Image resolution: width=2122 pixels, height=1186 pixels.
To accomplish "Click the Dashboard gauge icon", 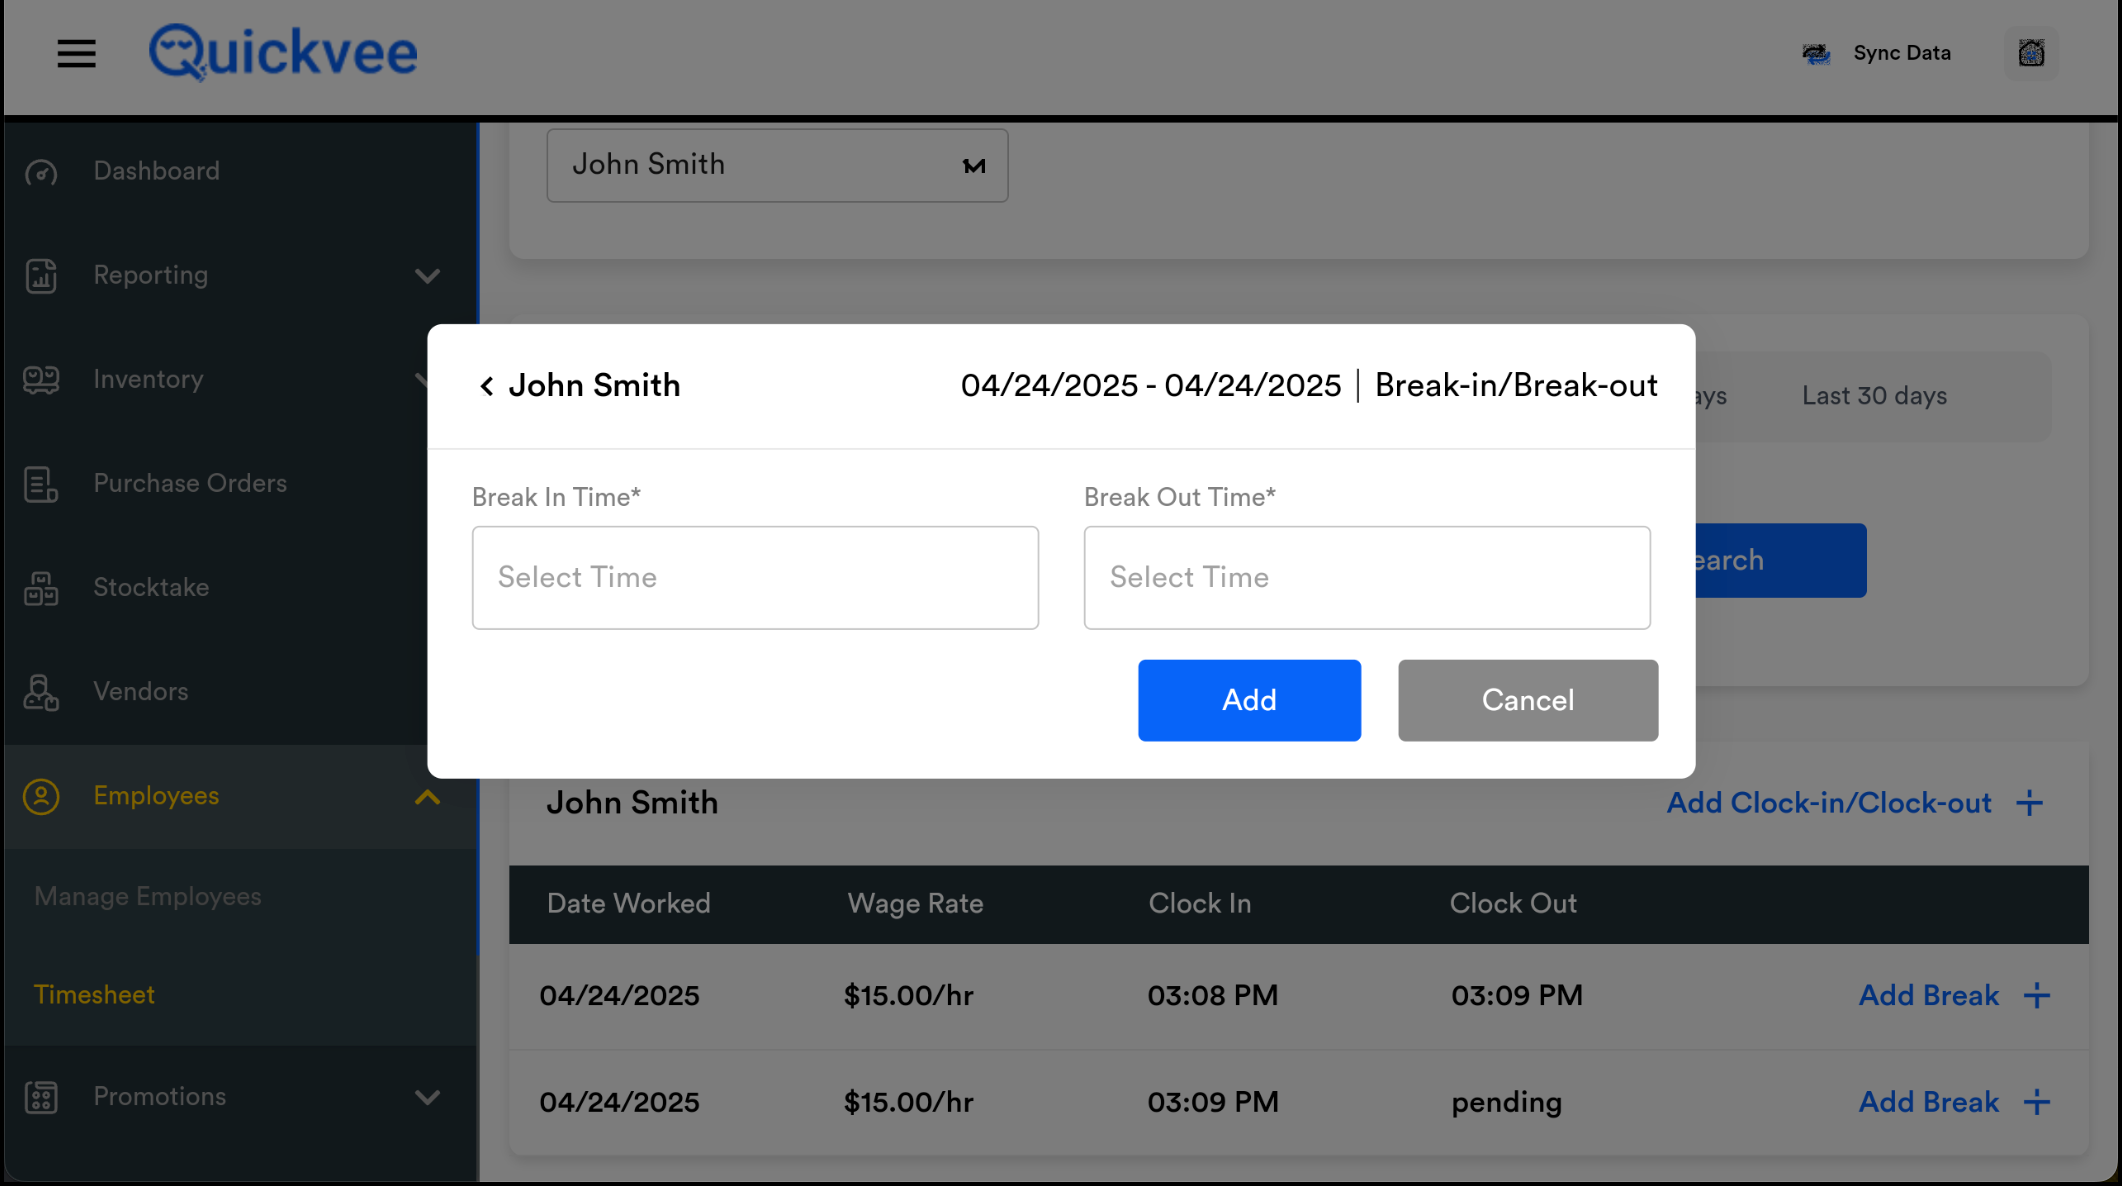I will [41, 172].
